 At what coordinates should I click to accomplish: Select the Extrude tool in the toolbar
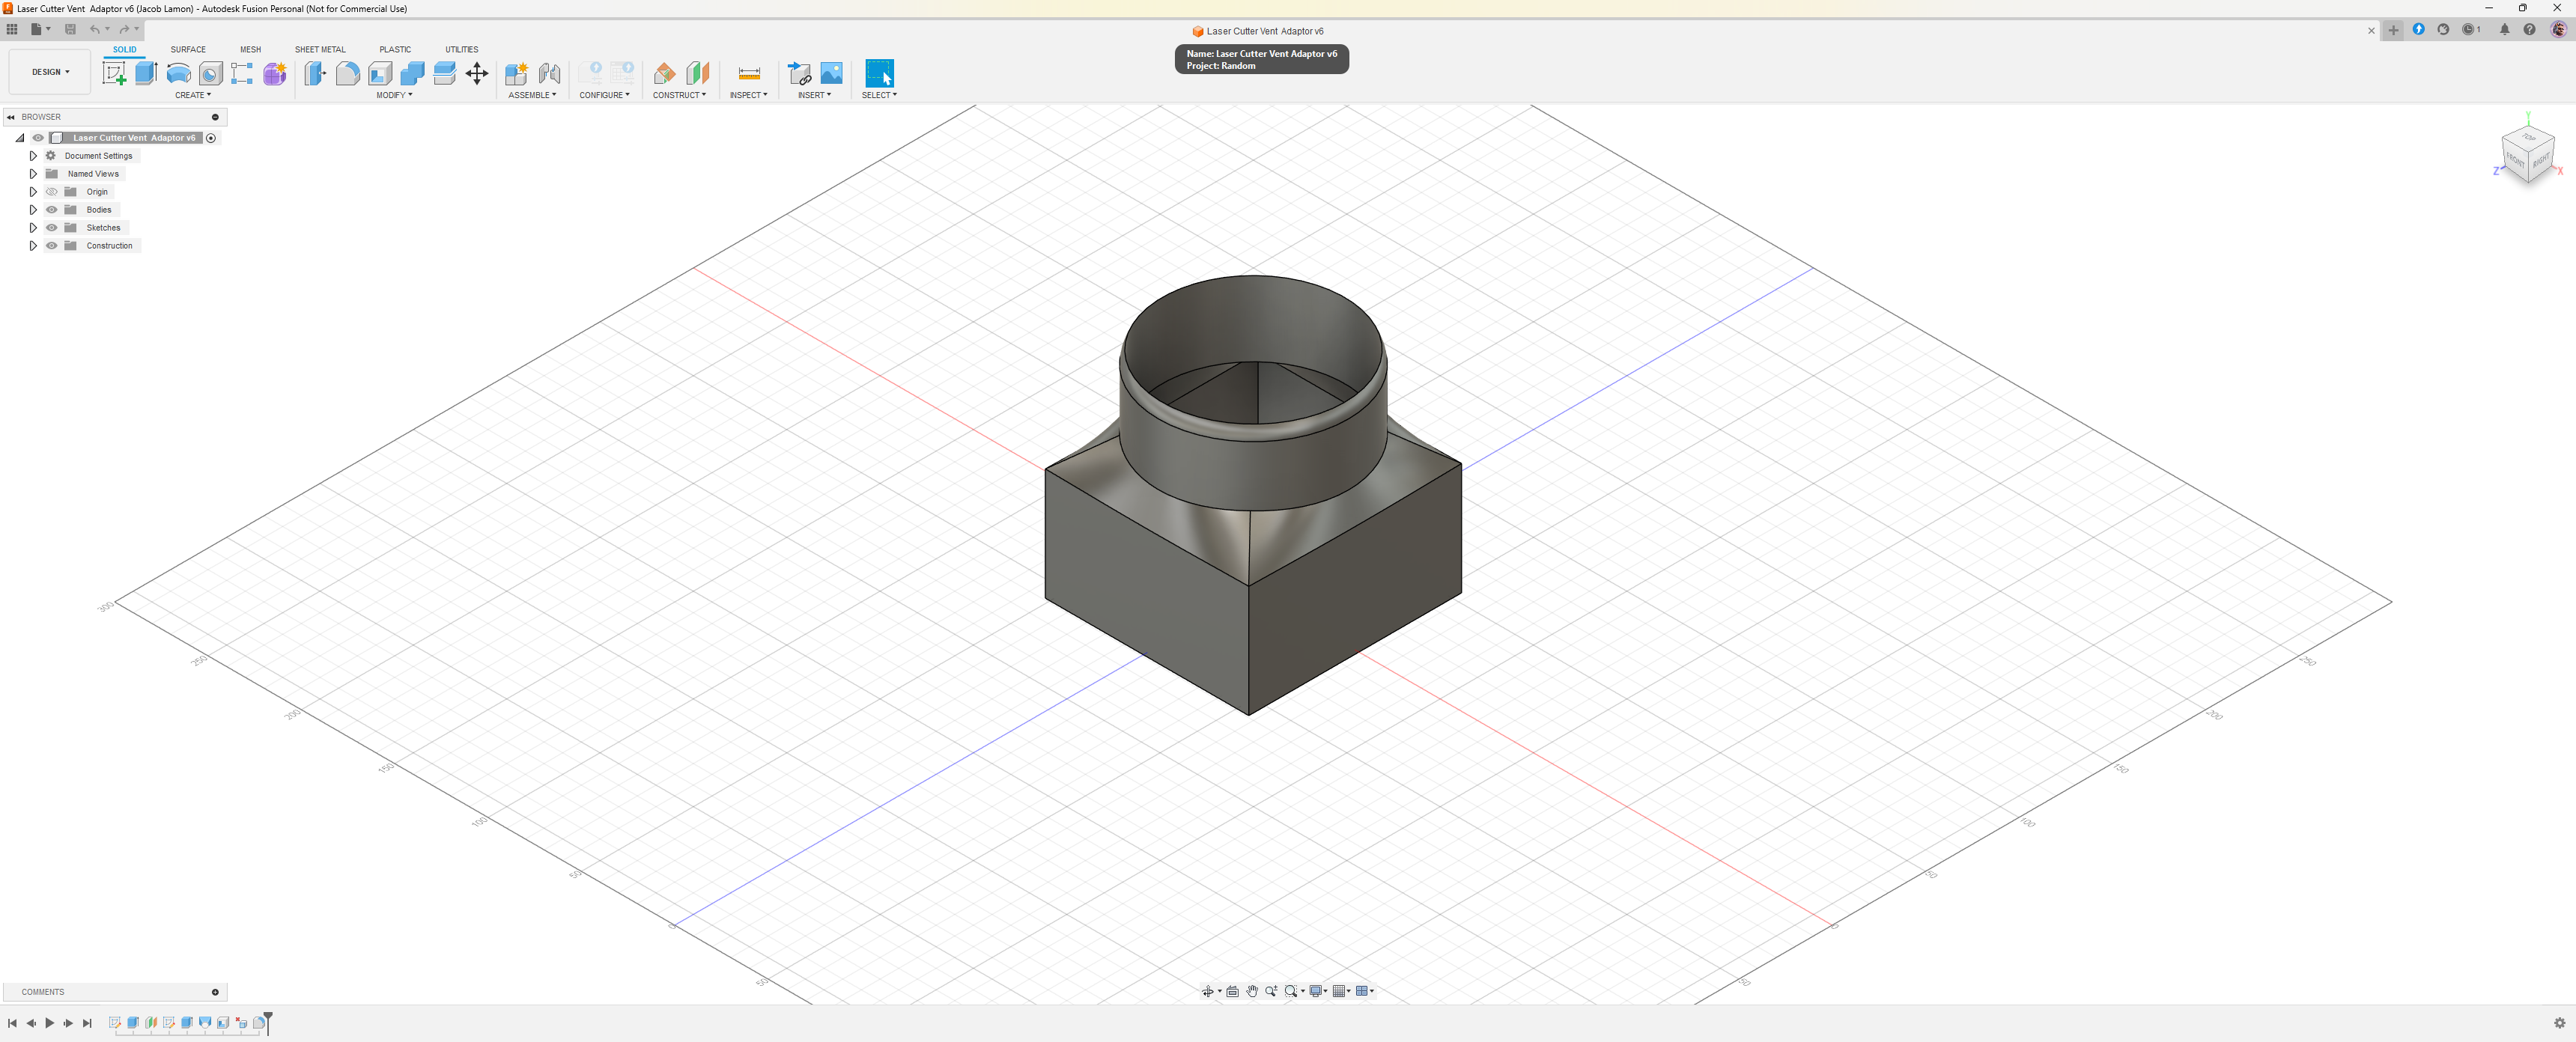pos(146,73)
